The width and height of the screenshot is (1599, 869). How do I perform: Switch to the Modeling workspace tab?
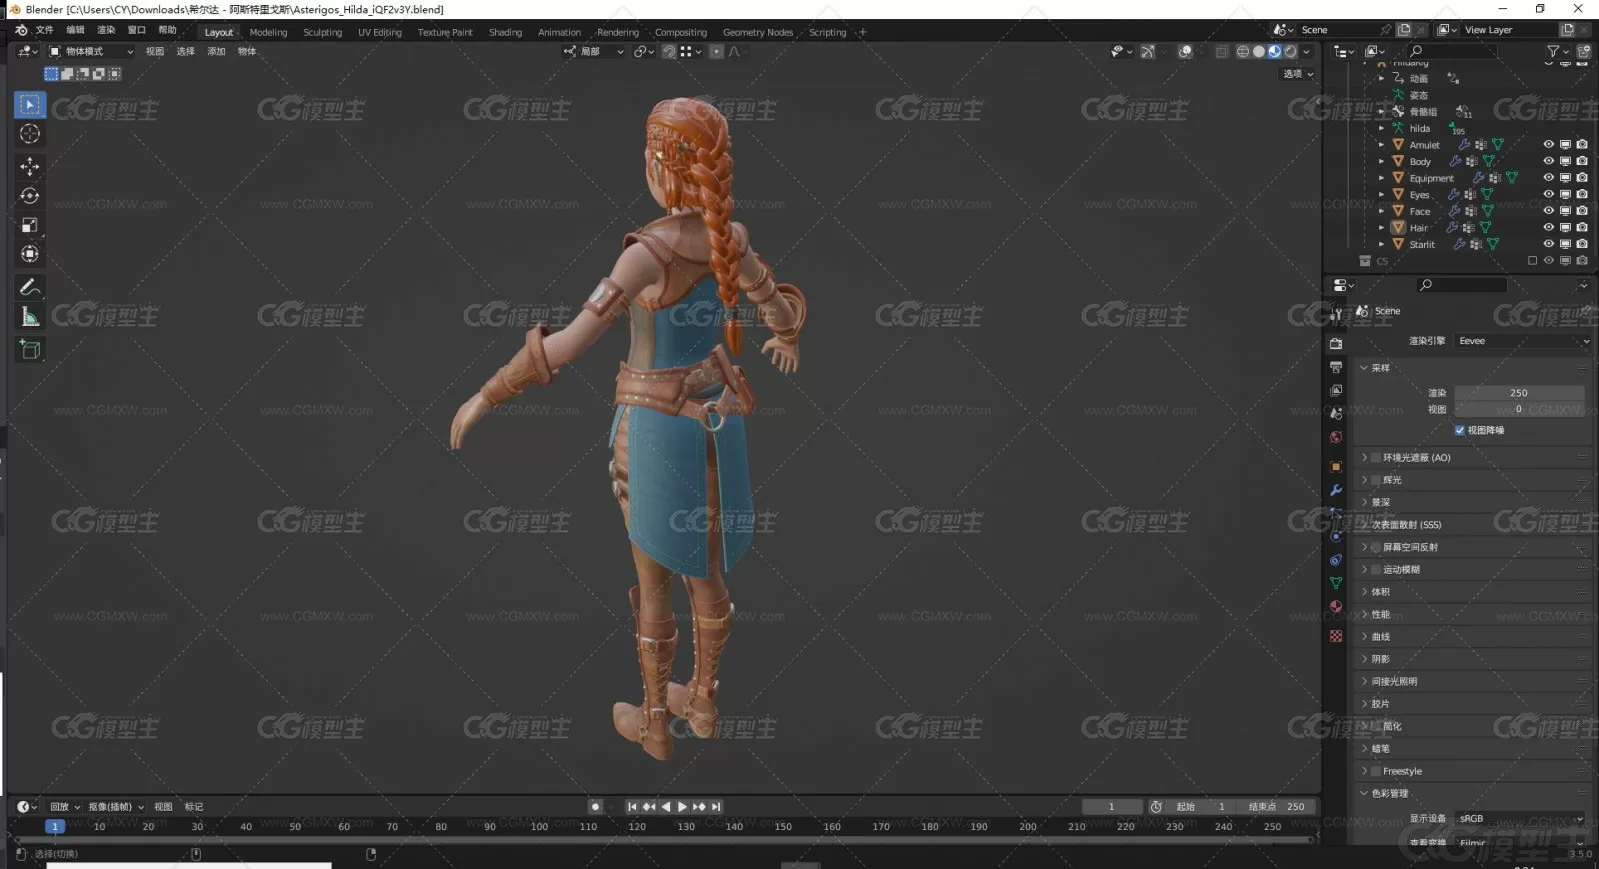[x=268, y=32]
